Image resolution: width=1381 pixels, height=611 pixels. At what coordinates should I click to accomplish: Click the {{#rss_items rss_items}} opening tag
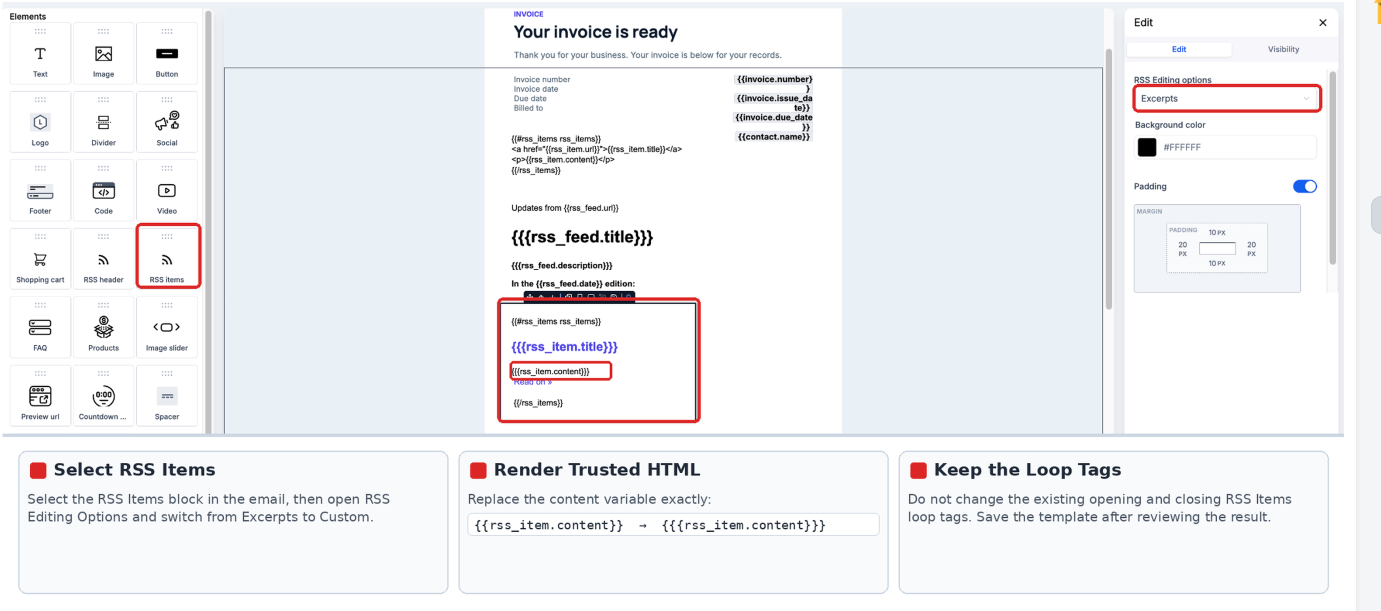(x=556, y=321)
